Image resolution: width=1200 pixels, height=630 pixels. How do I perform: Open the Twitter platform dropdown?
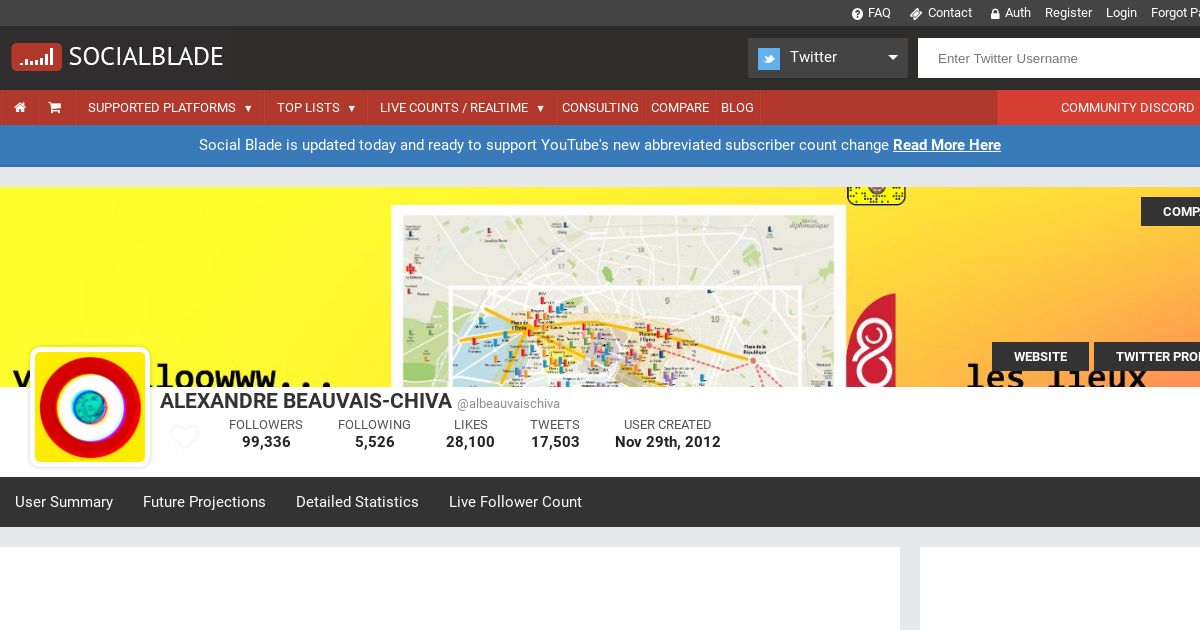(828, 58)
